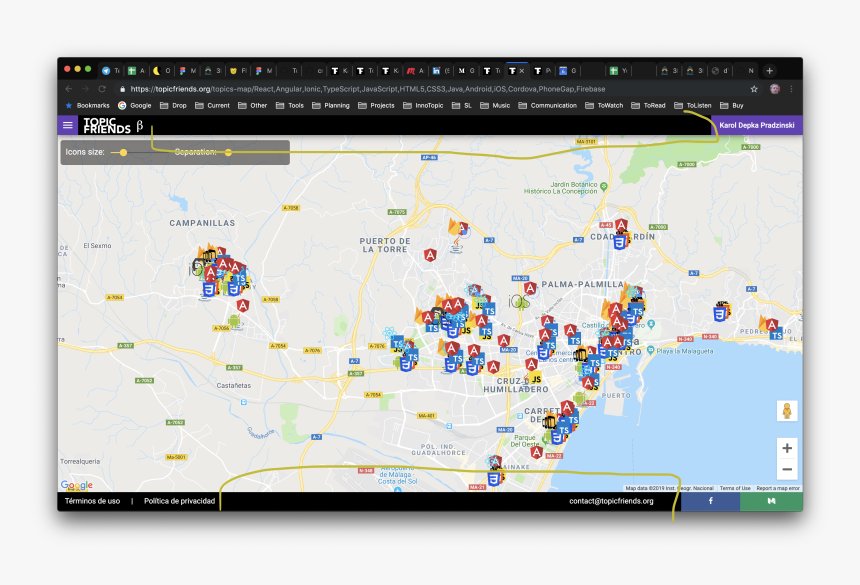
Task: Open the Bookmarks star shortcut
Action: [87, 105]
